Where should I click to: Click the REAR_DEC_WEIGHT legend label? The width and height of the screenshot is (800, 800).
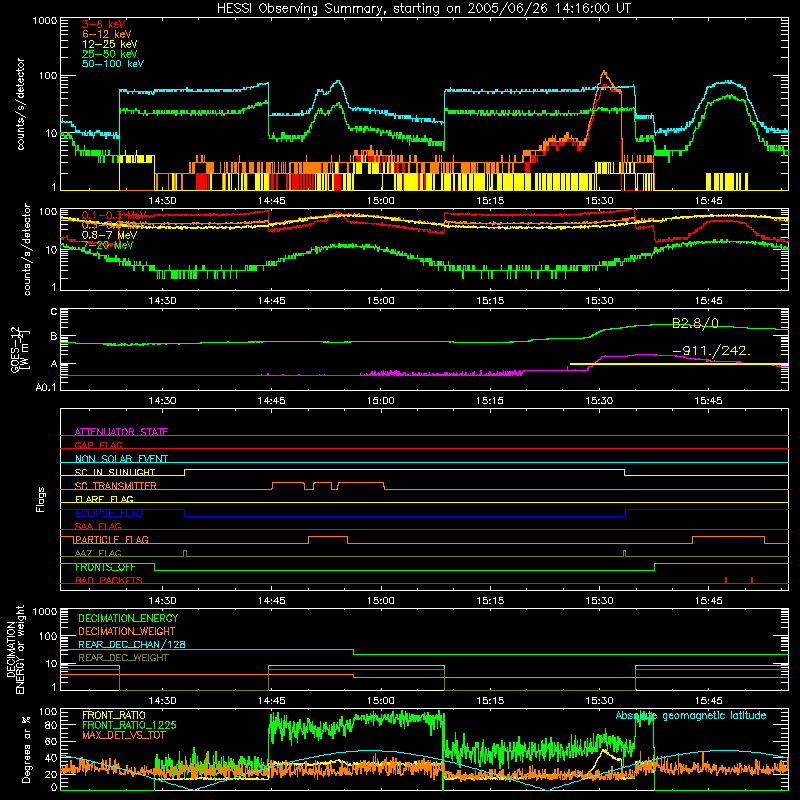tap(123, 658)
